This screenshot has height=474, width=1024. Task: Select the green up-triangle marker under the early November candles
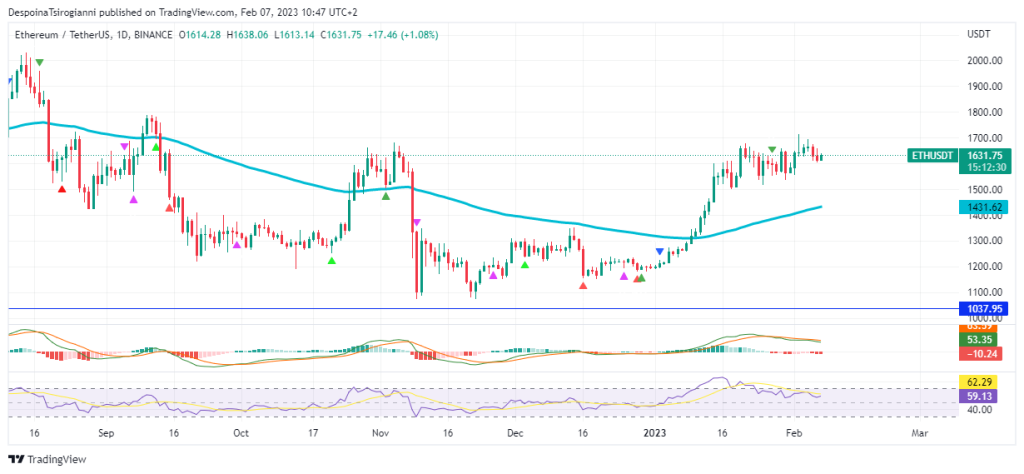pyautogui.click(x=386, y=196)
